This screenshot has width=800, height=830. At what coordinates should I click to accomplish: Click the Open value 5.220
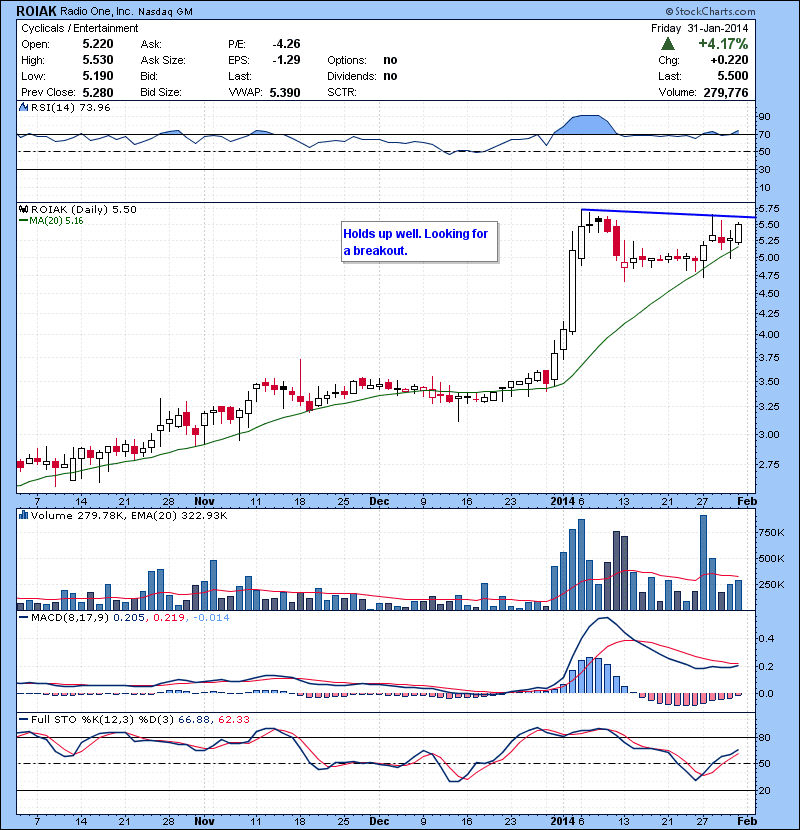tap(98, 44)
